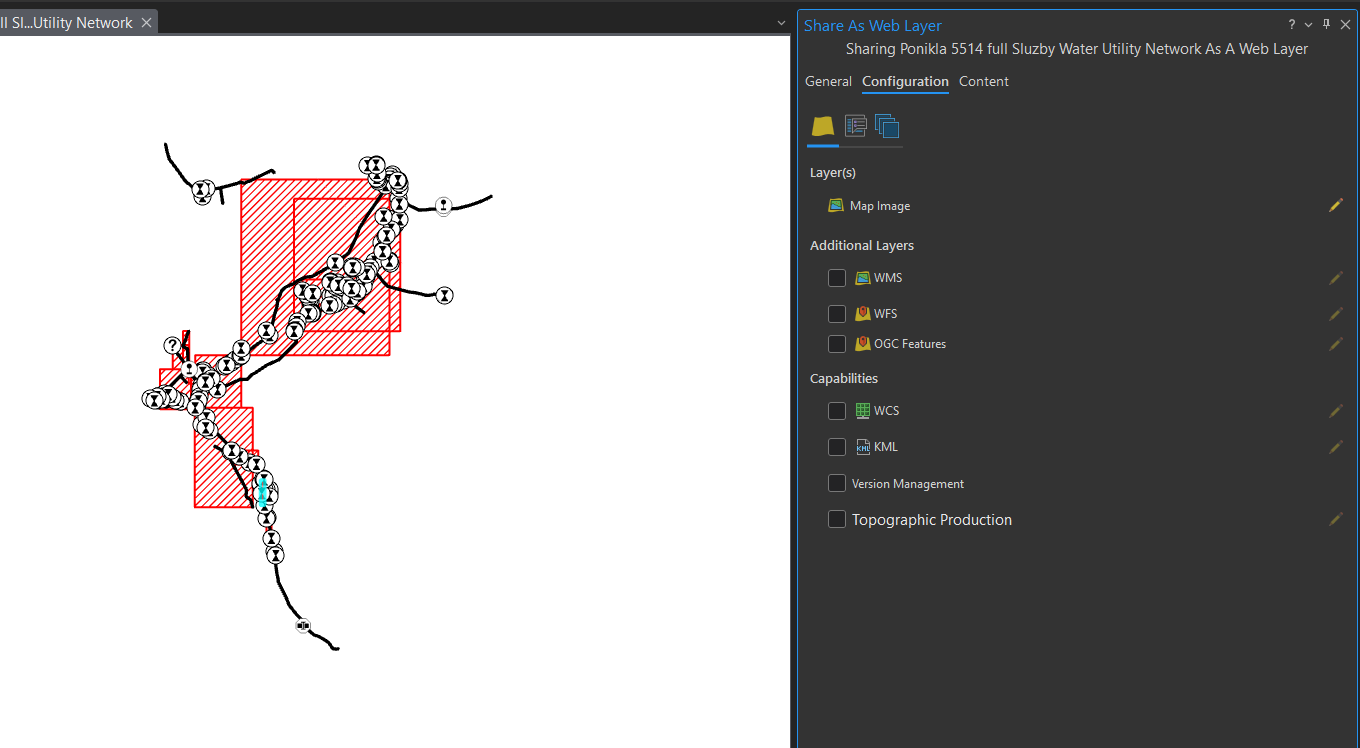Image resolution: width=1360 pixels, height=748 pixels.
Task: Click the cyan highlighted feature on the map
Action: pyautogui.click(x=263, y=491)
